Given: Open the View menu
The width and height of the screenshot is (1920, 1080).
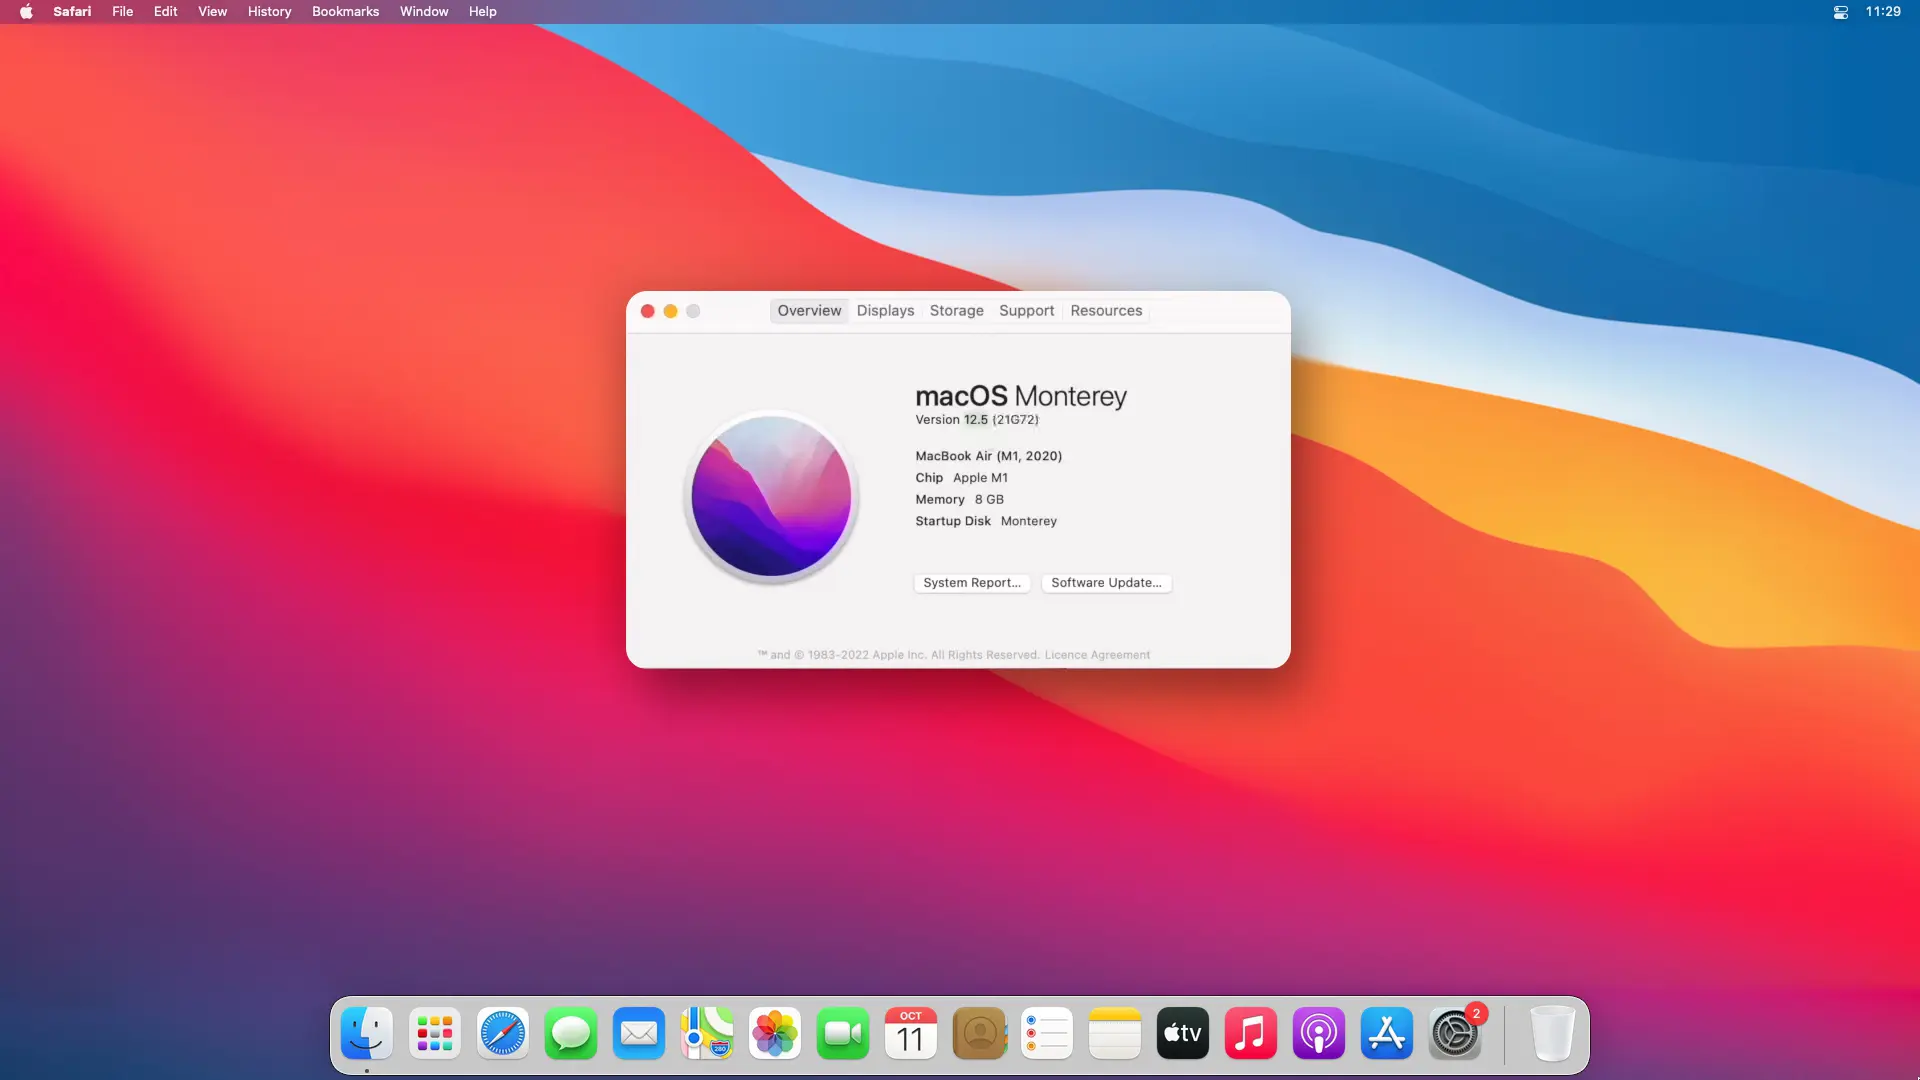Looking at the screenshot, I should (x=212, y=12).
